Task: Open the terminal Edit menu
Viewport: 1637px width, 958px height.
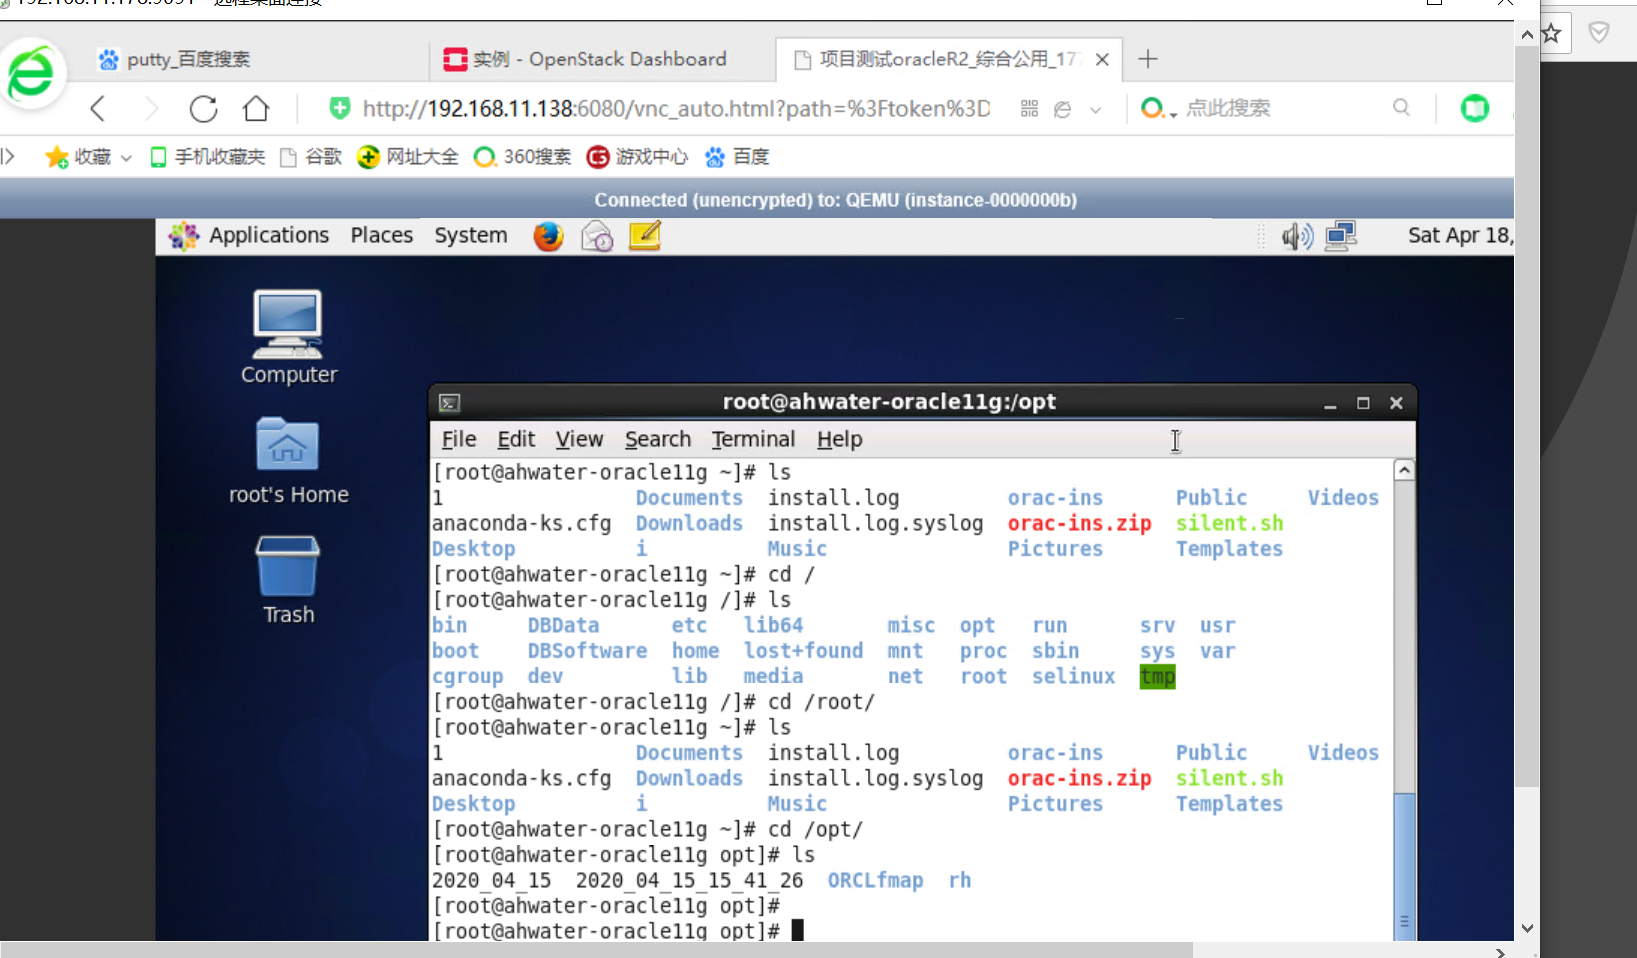Action: (516, 440)
